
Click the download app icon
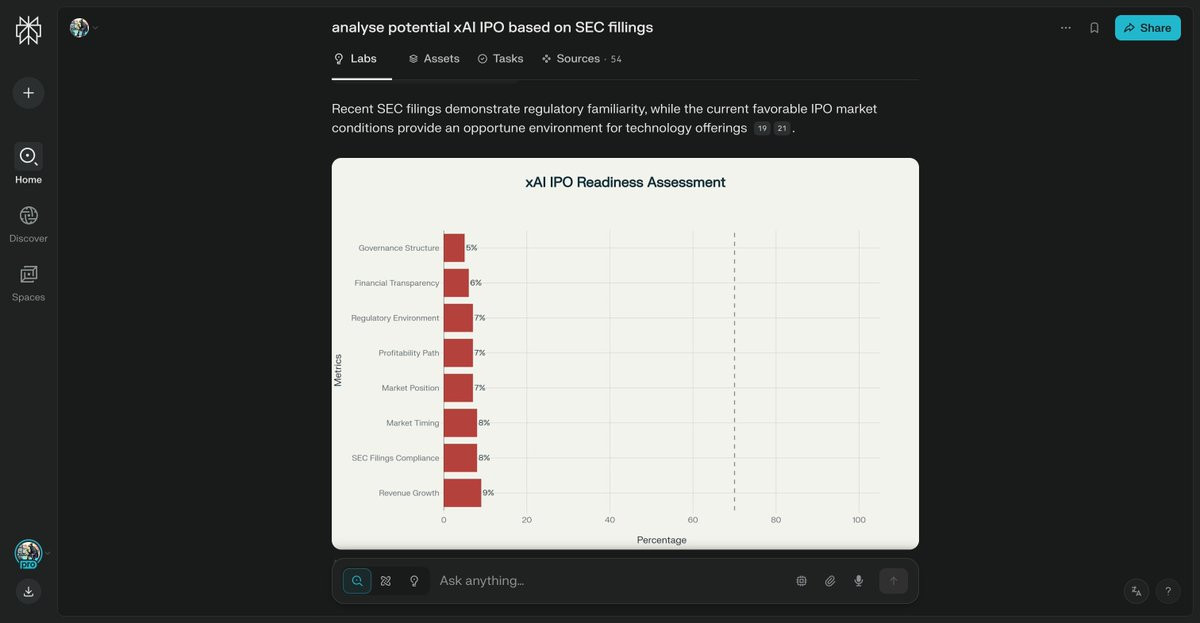tap(28, 591)
